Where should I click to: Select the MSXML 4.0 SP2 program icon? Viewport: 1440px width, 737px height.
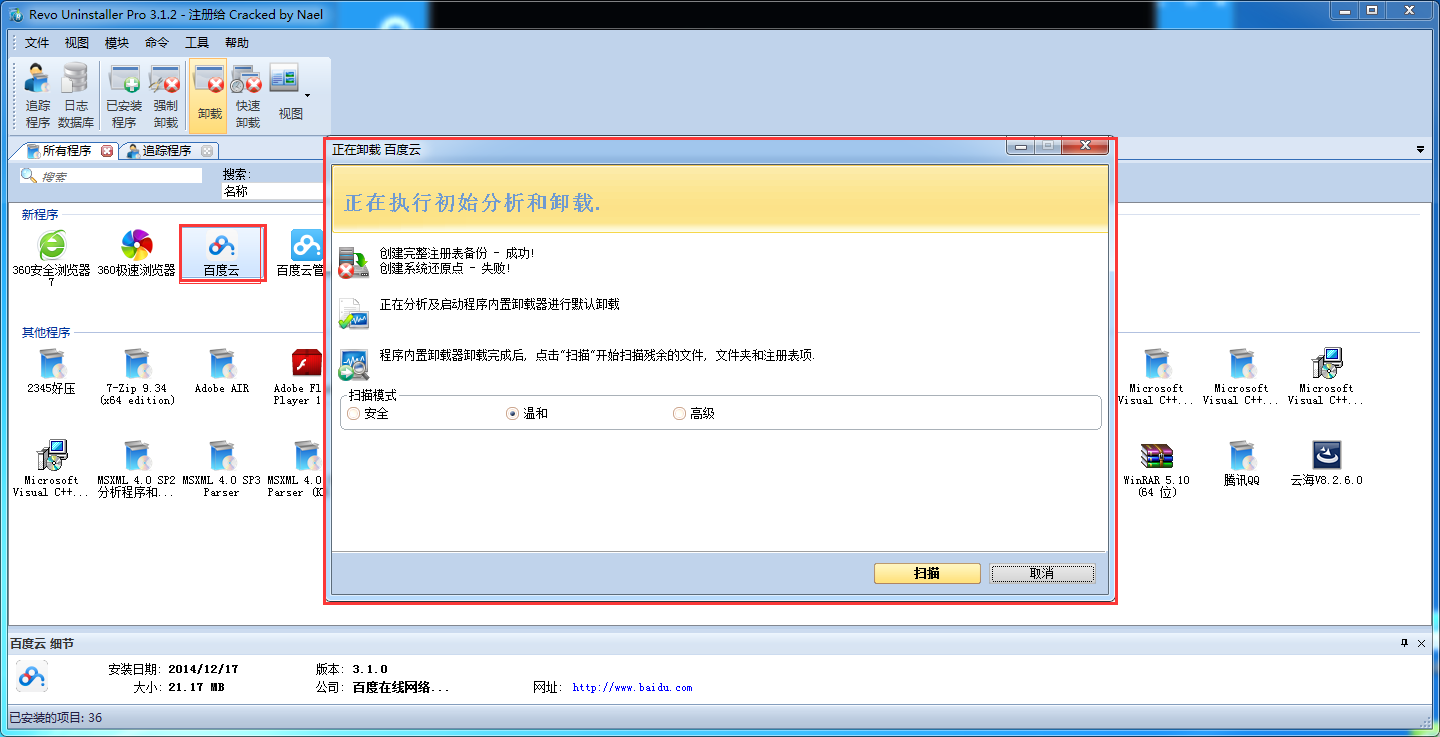coord(136,469)
